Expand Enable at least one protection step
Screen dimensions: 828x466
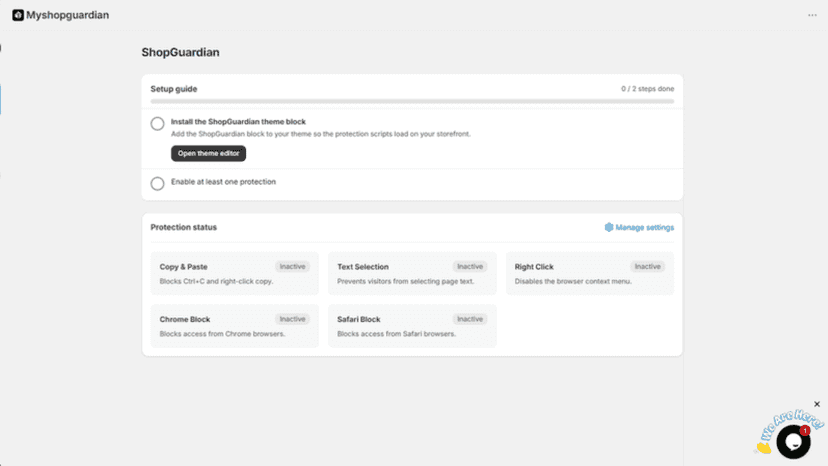pos(223,182)
